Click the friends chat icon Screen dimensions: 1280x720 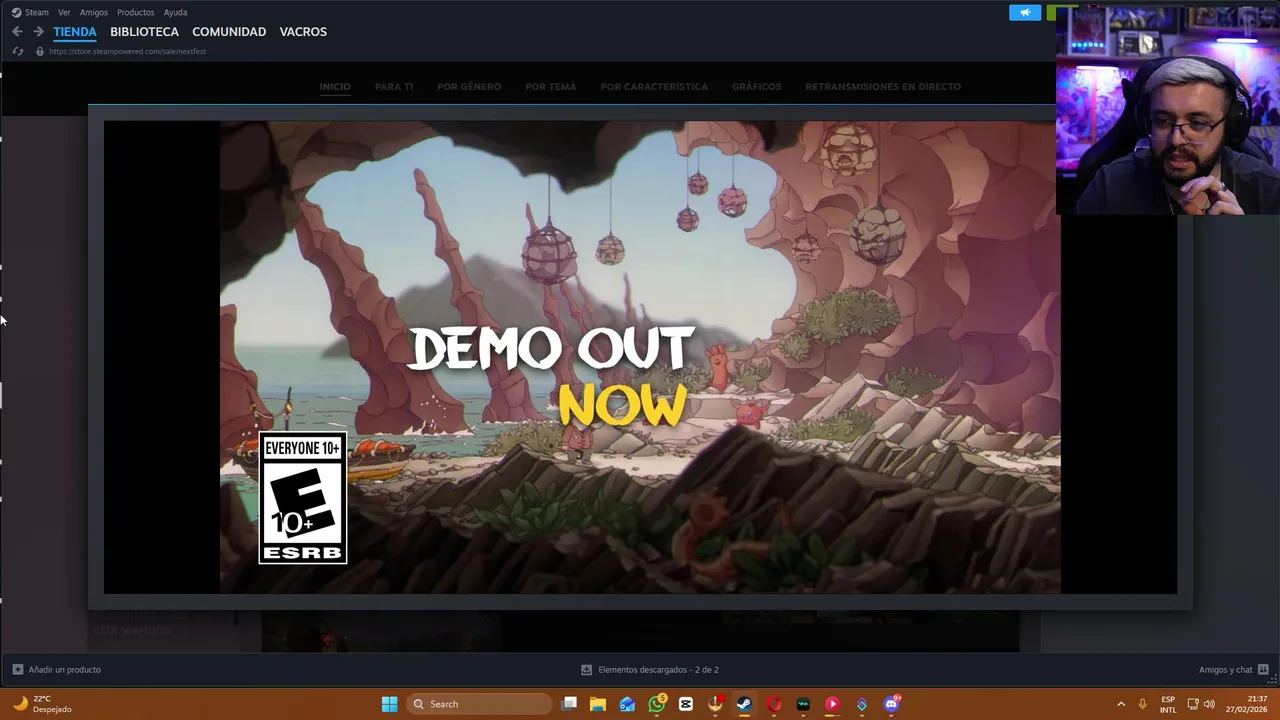pyautogui.click(x=1263, y=670)
